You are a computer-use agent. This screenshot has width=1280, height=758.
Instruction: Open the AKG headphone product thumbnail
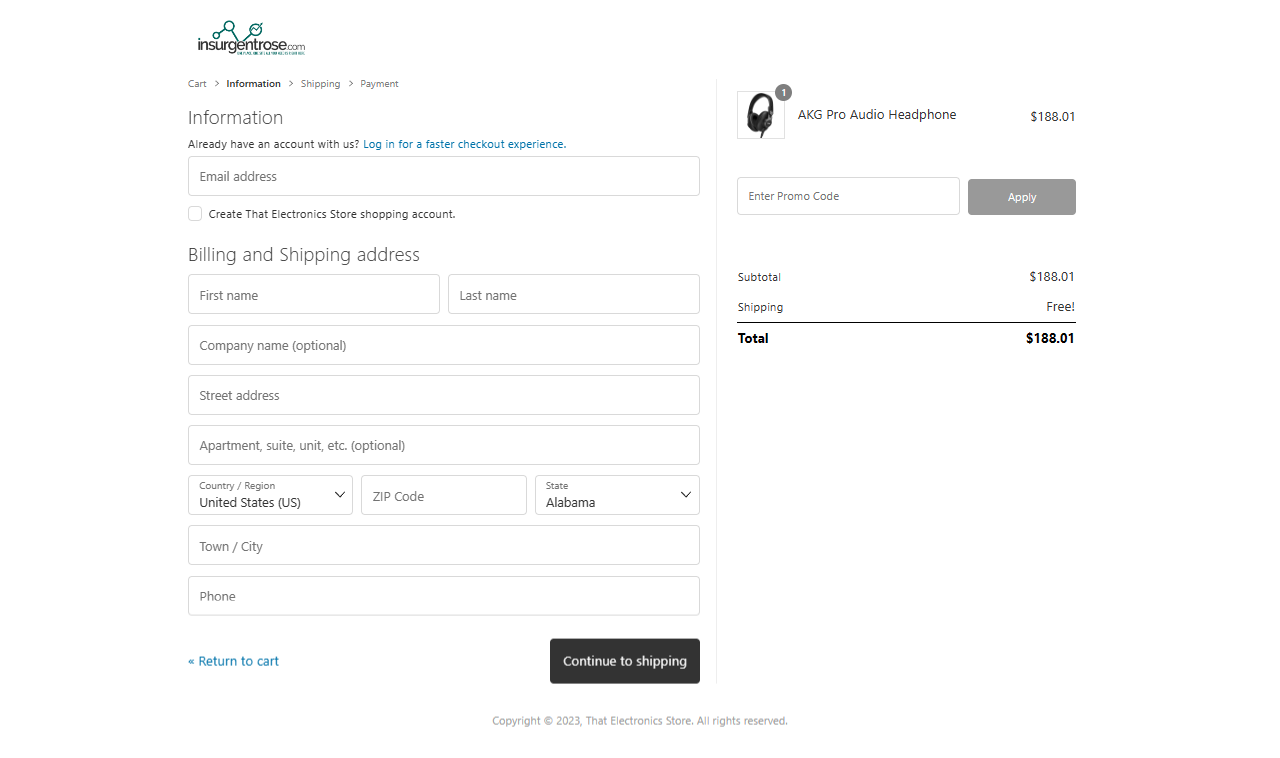(761, 115)
